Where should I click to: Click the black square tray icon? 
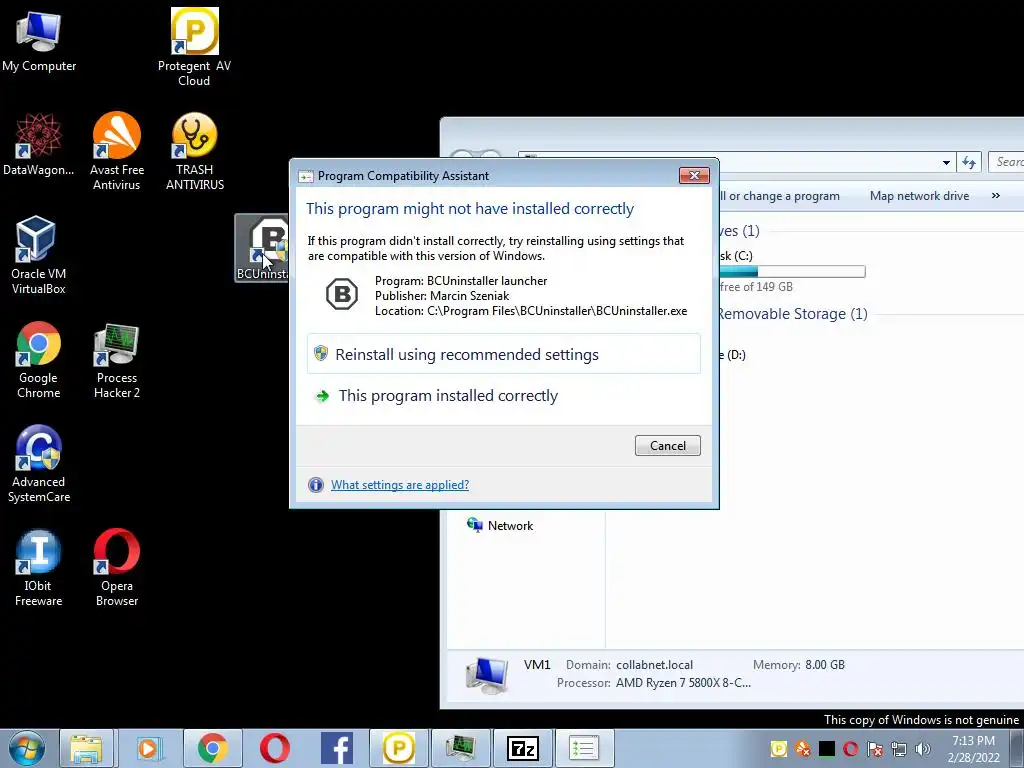click(x=827, y=748)
